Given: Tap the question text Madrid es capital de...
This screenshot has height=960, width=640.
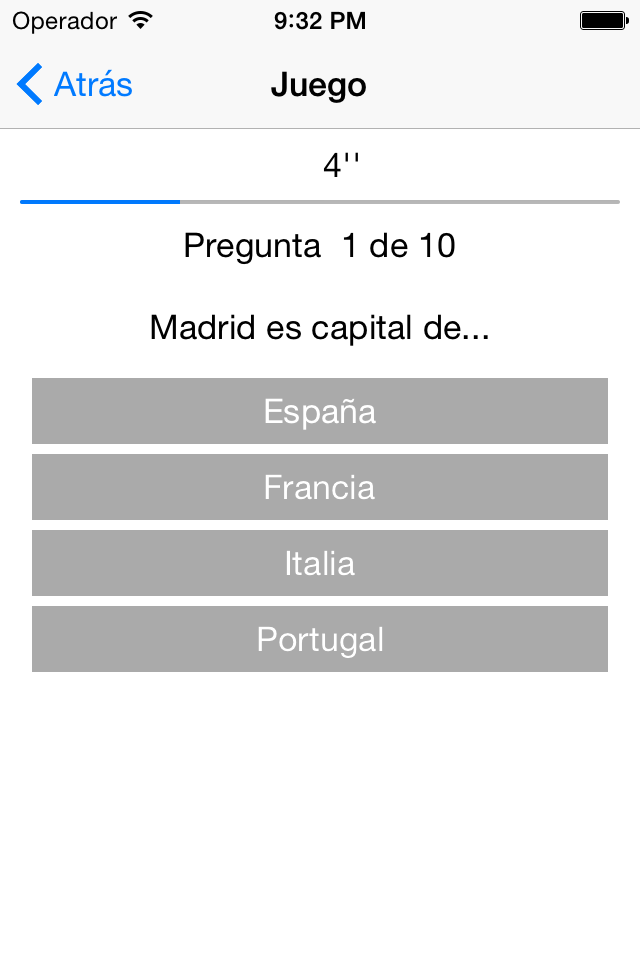Looking at the screenshot, I should pyautogui.click(x=320, y=328).
